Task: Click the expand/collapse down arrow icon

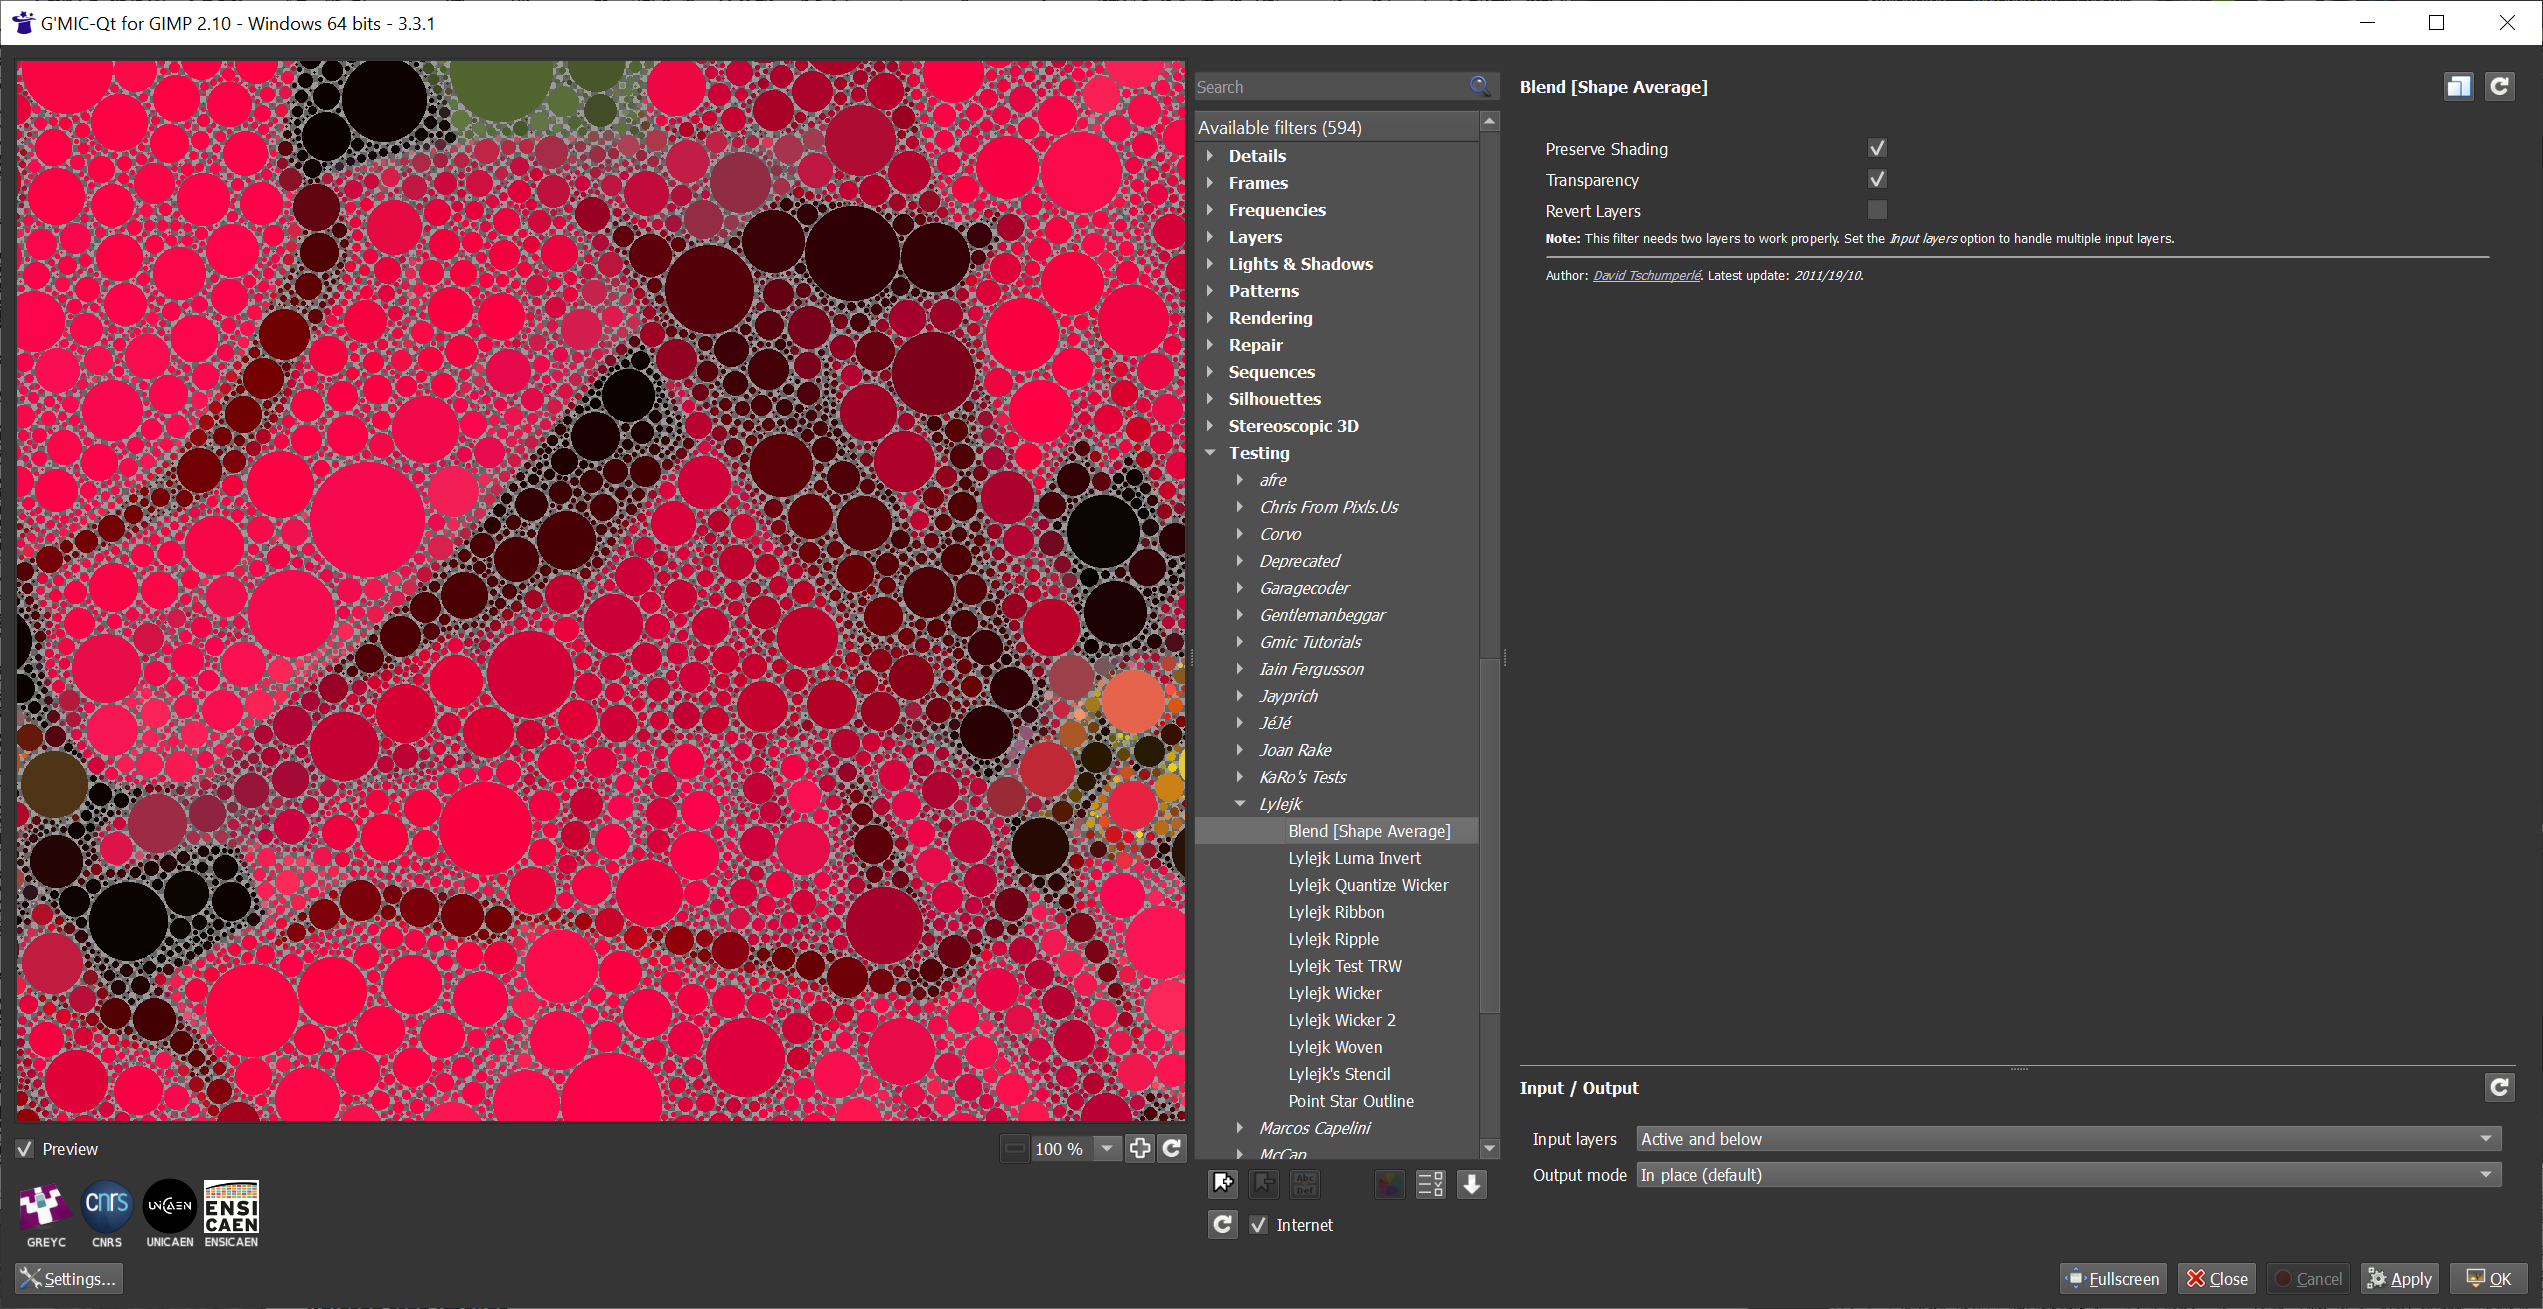Action: click(x=1472, y=1184)
